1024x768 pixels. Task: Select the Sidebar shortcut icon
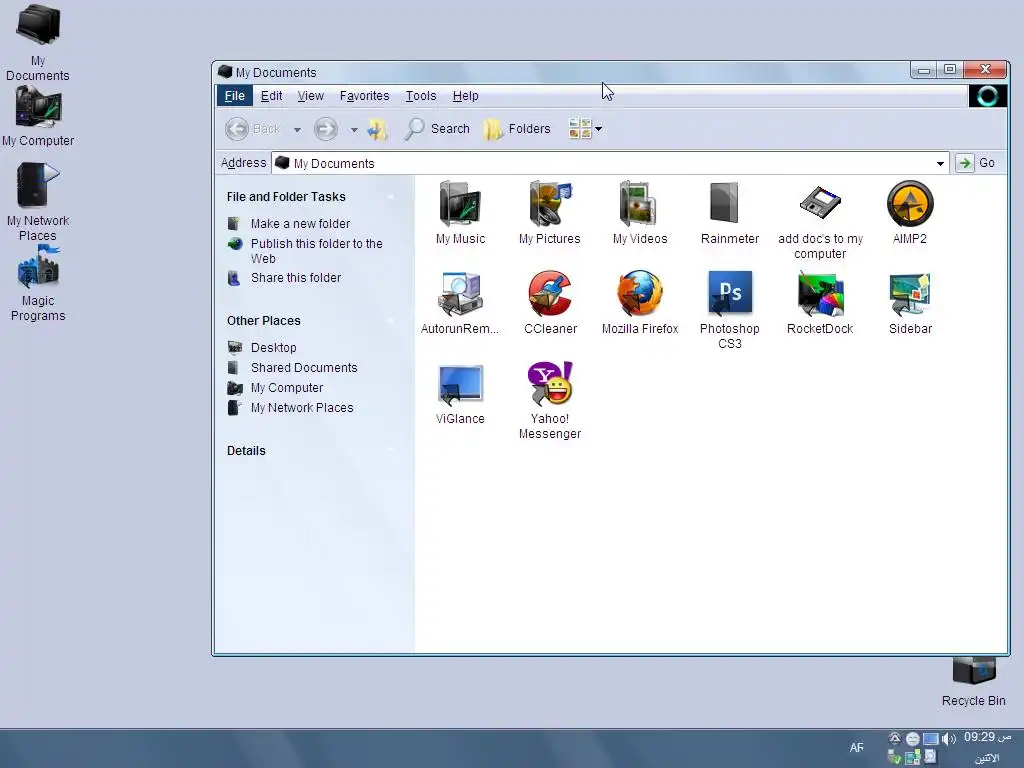pos(910,294)
